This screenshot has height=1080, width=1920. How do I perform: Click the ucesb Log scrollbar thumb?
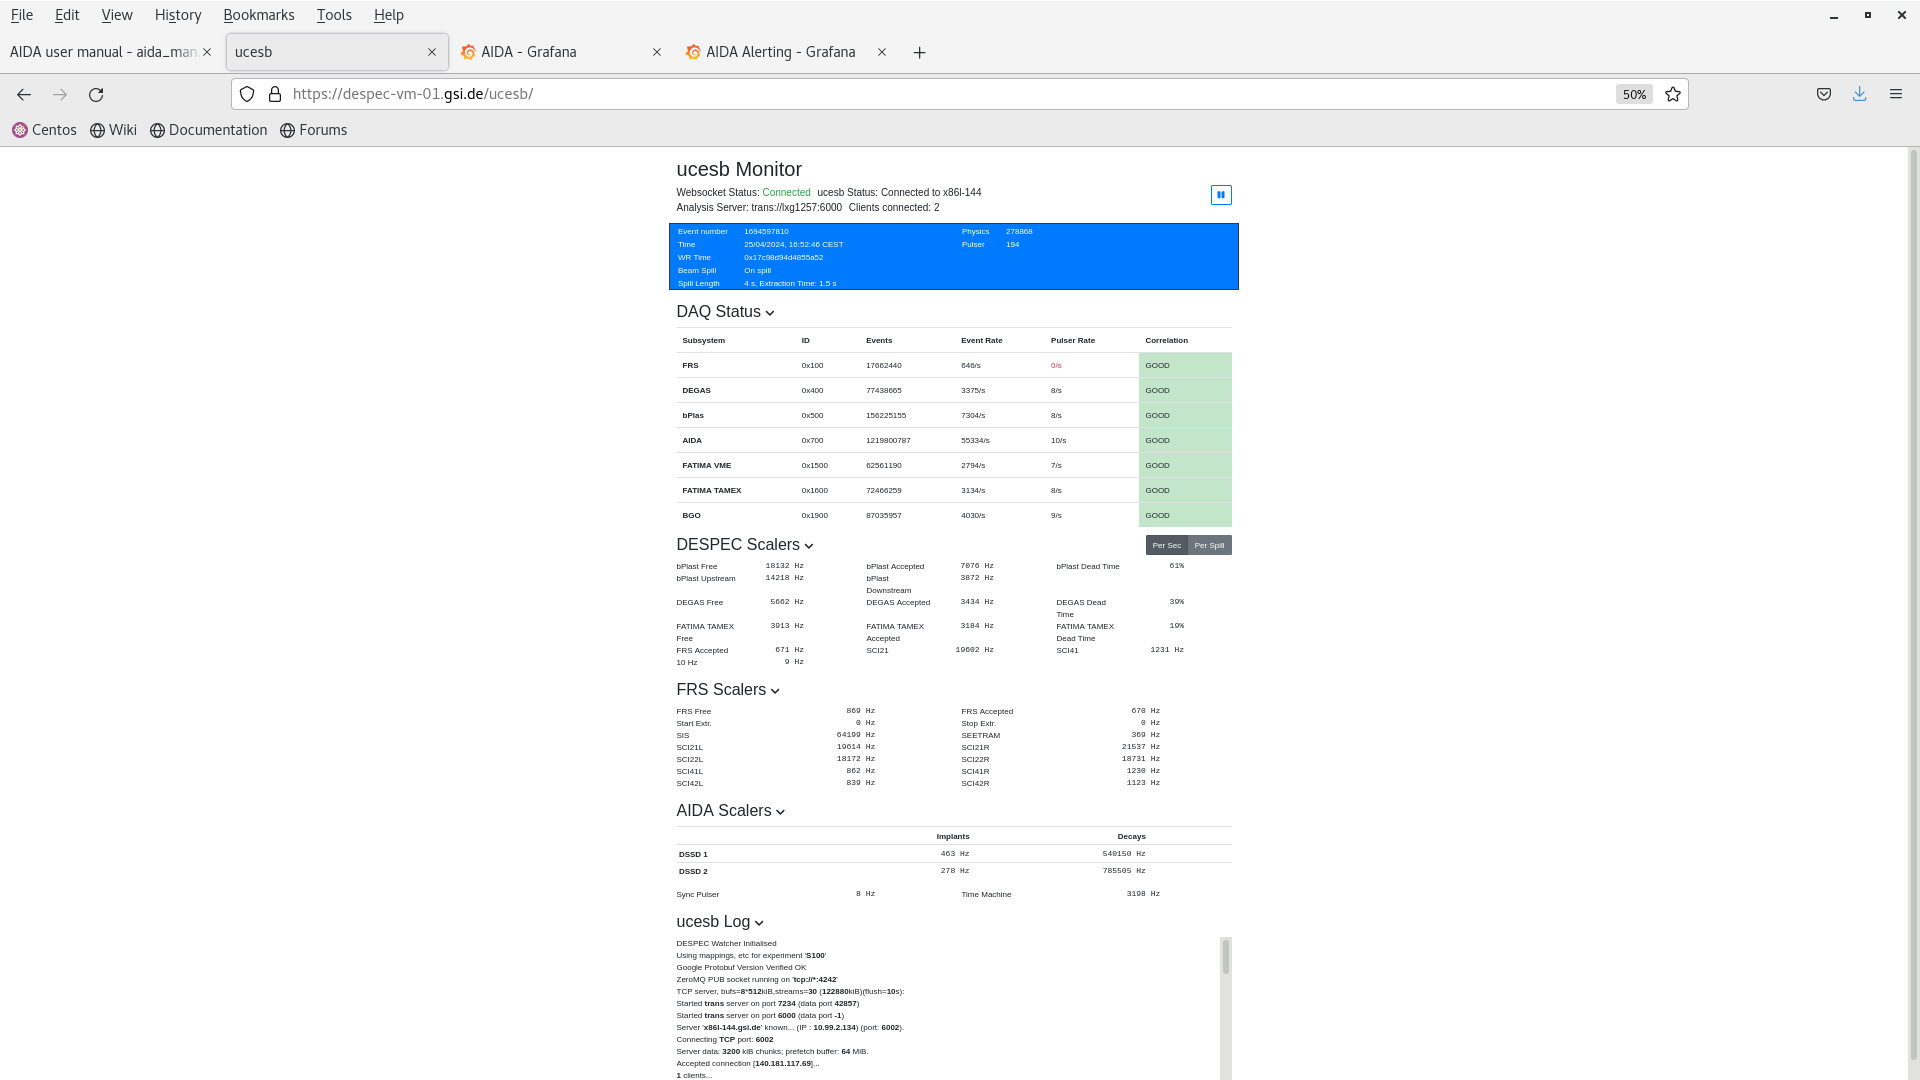(1225, 957)
